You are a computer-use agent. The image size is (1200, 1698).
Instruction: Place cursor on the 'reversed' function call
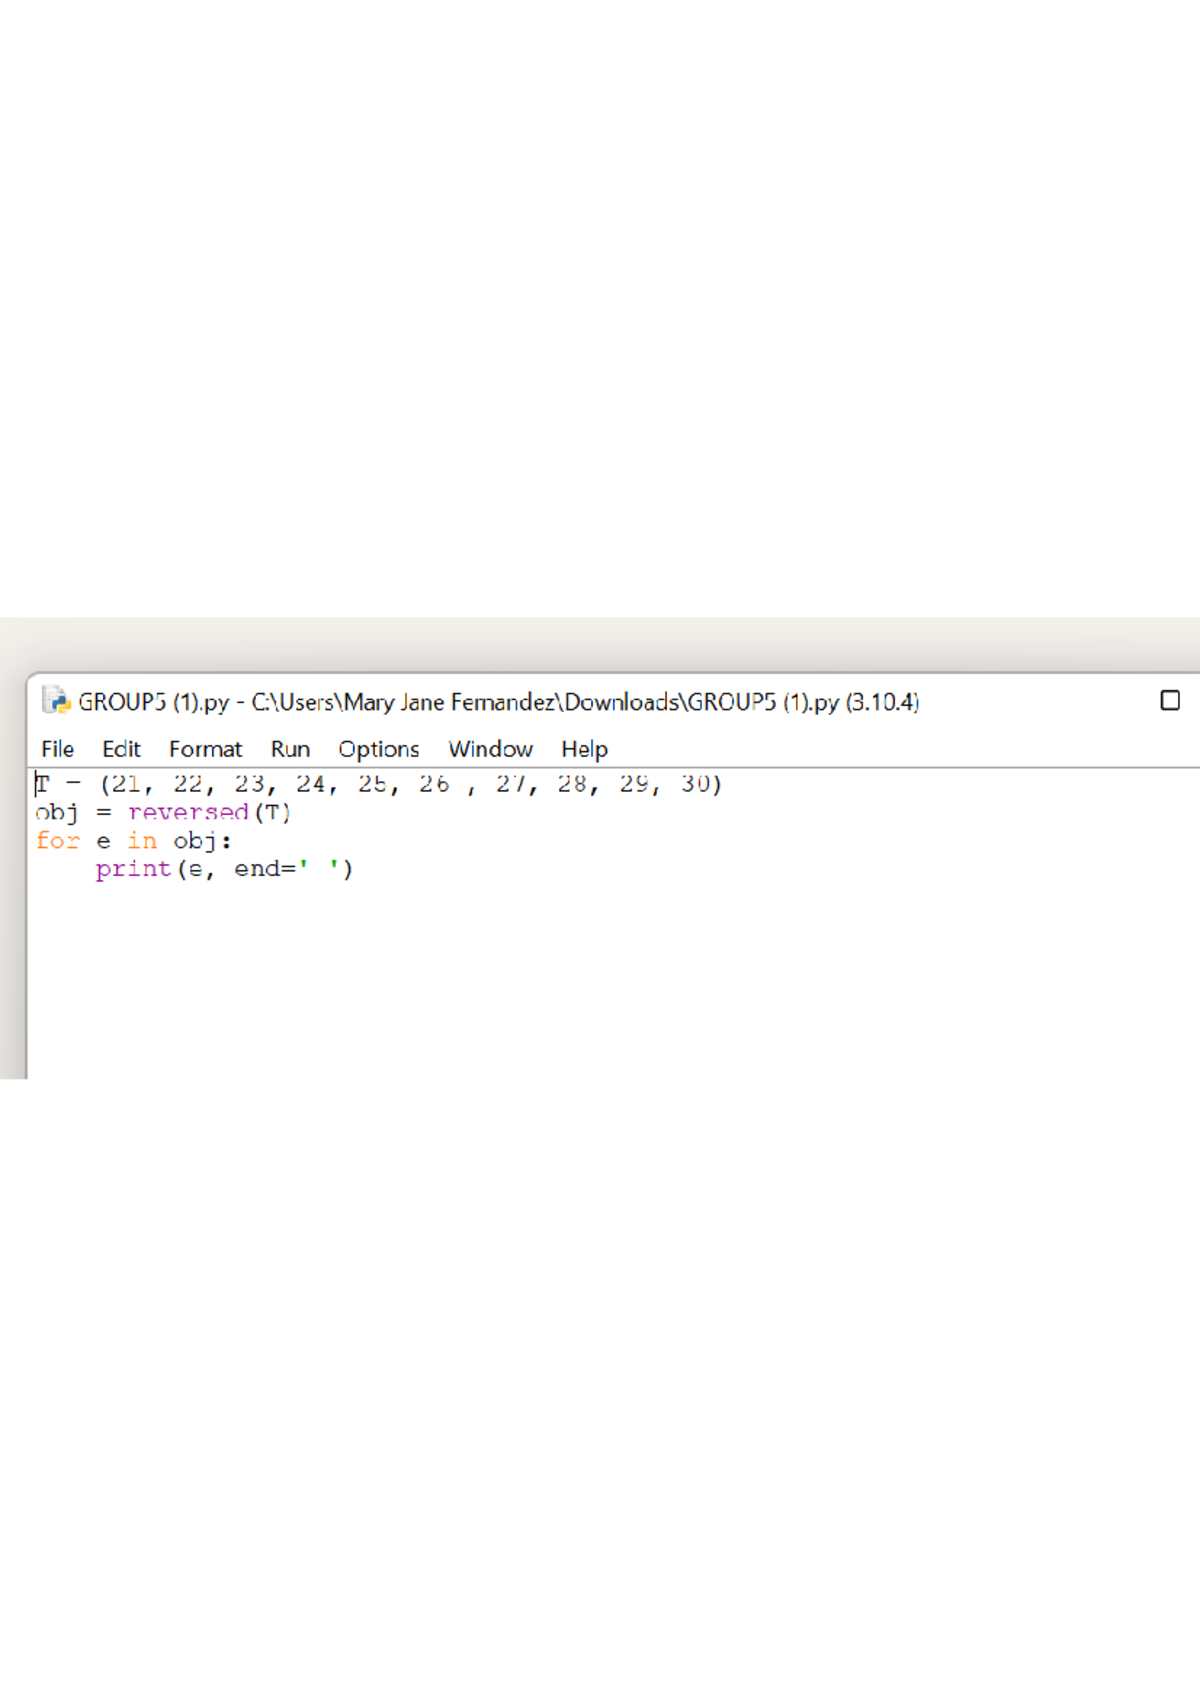[188, 813]
